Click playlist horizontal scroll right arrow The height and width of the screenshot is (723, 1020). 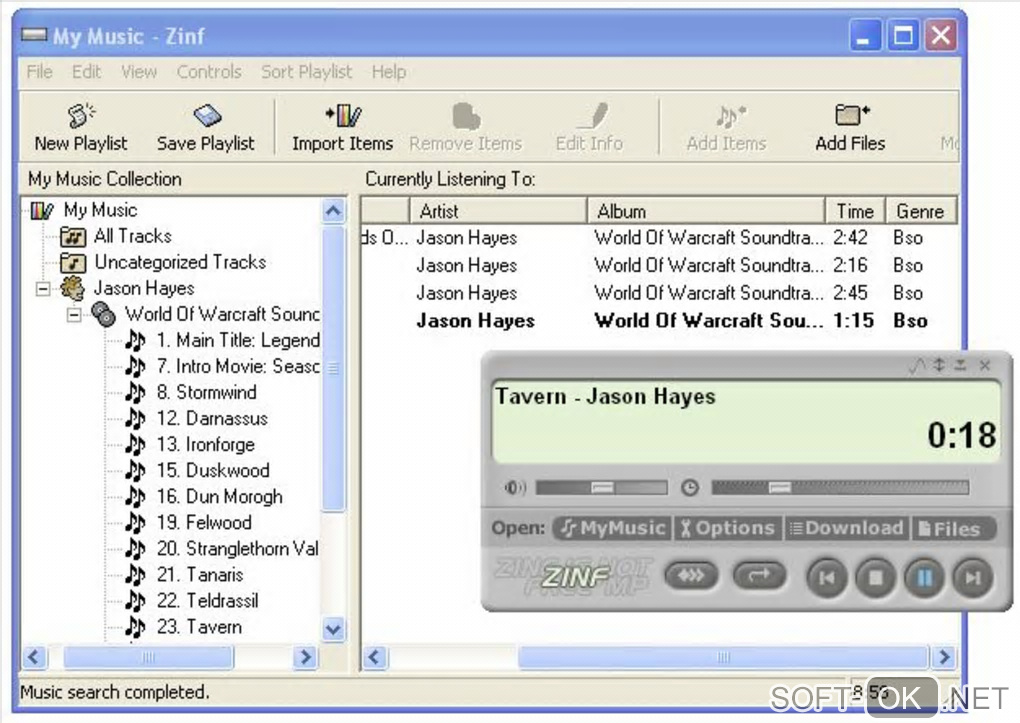click(x=943, y=657)
